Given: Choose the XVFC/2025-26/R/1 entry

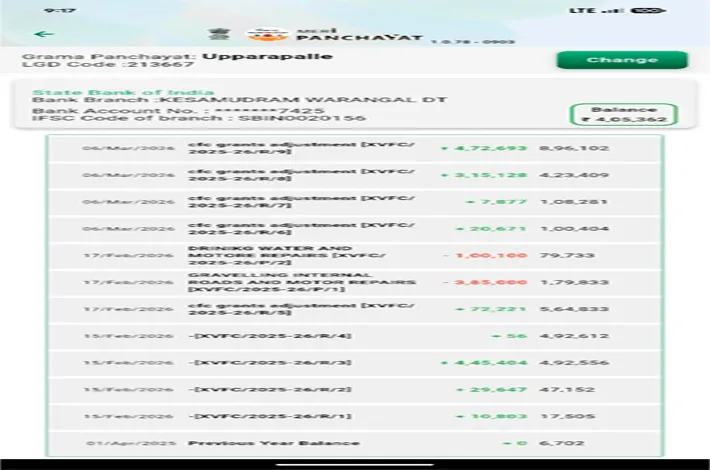Looking at the screenshot, I should [354, 416].
